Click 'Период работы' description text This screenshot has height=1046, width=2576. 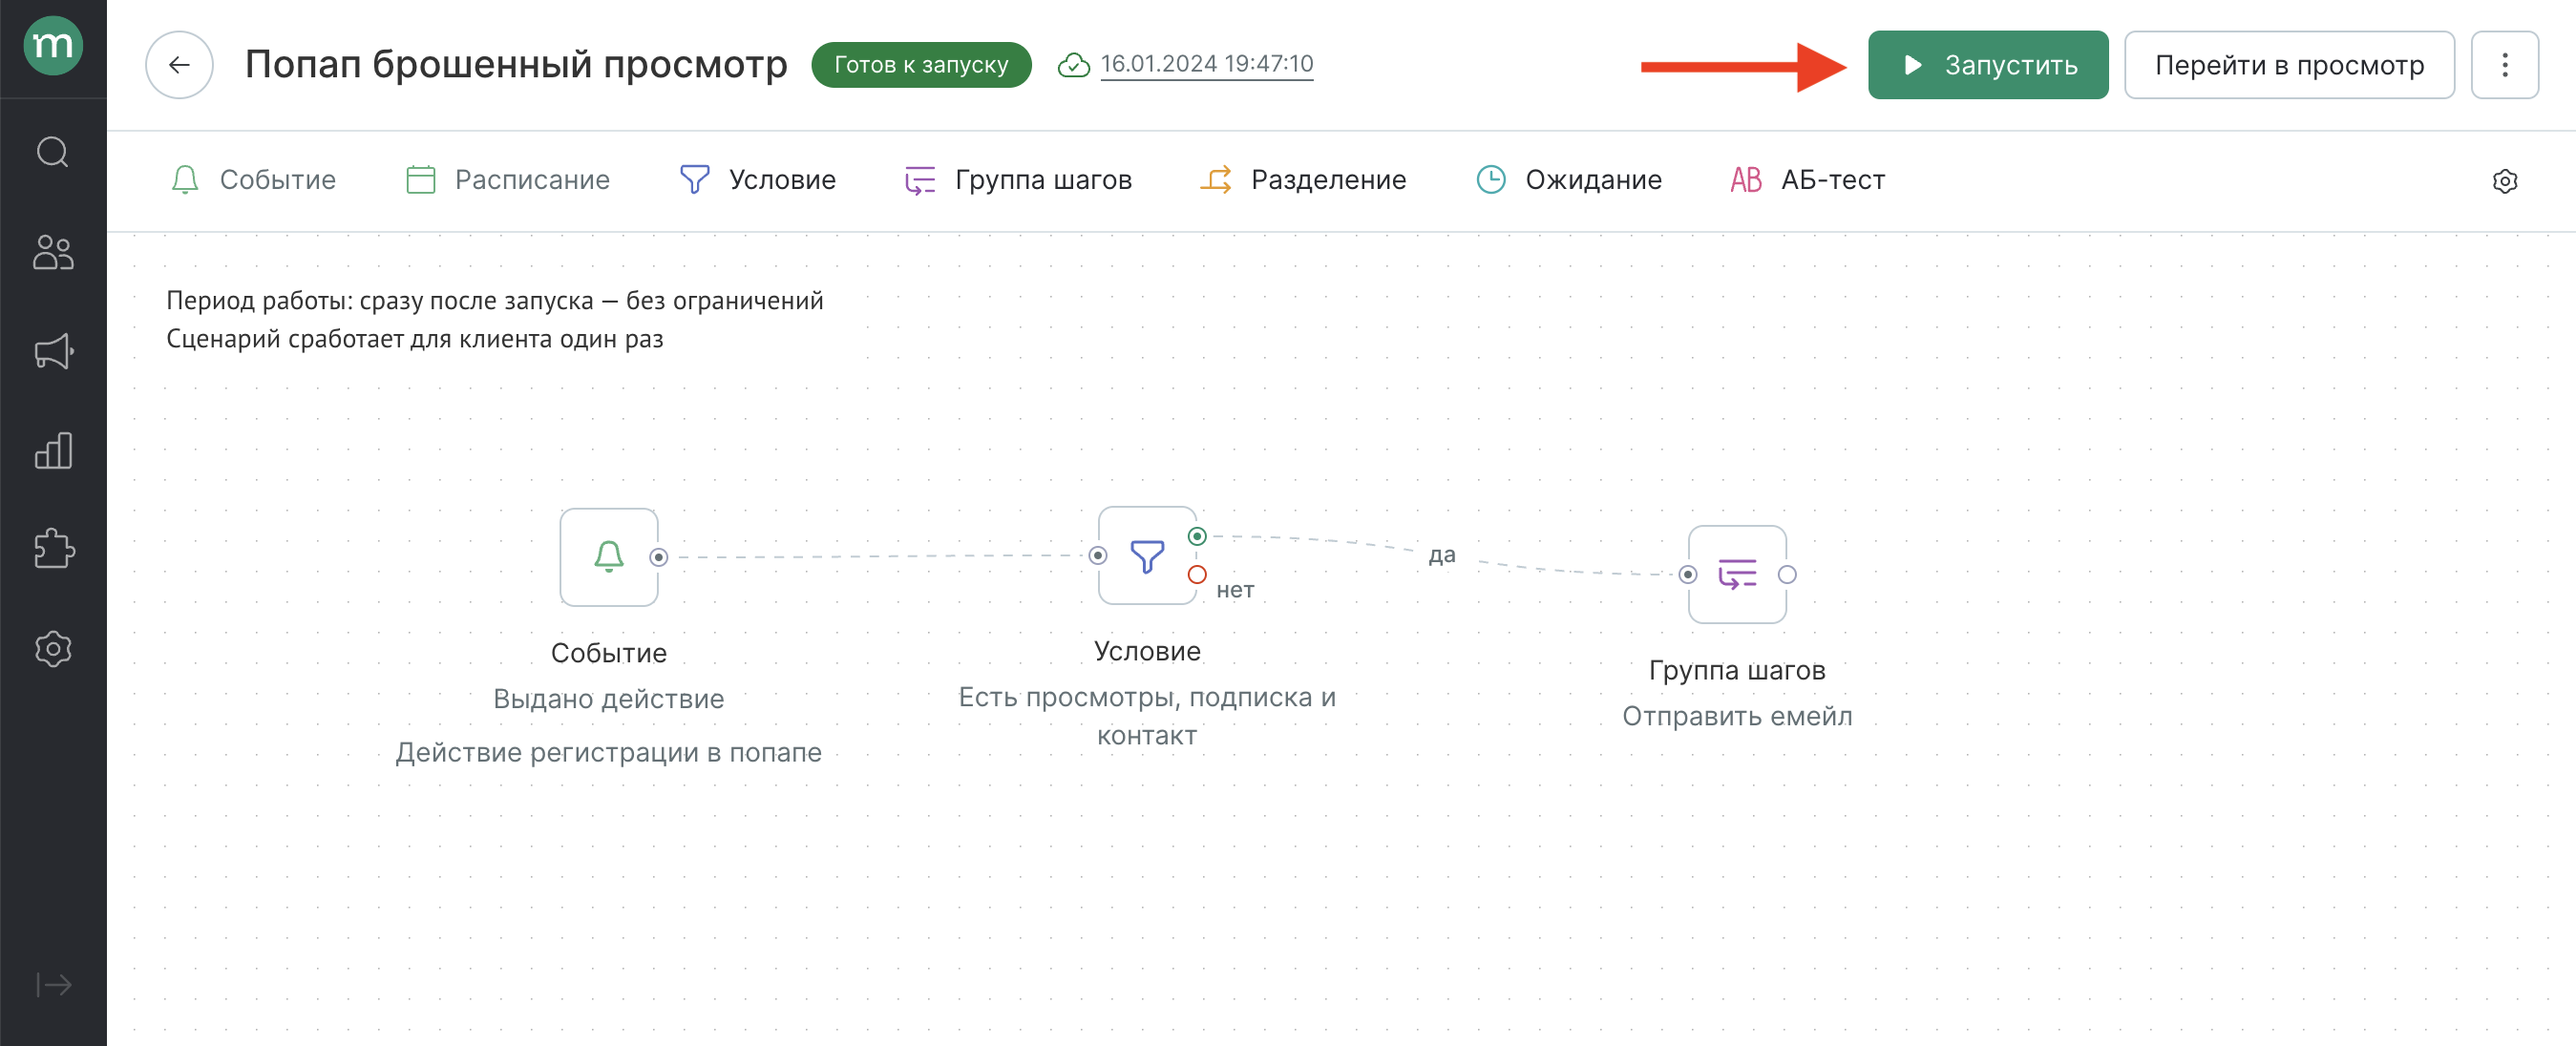494,300
